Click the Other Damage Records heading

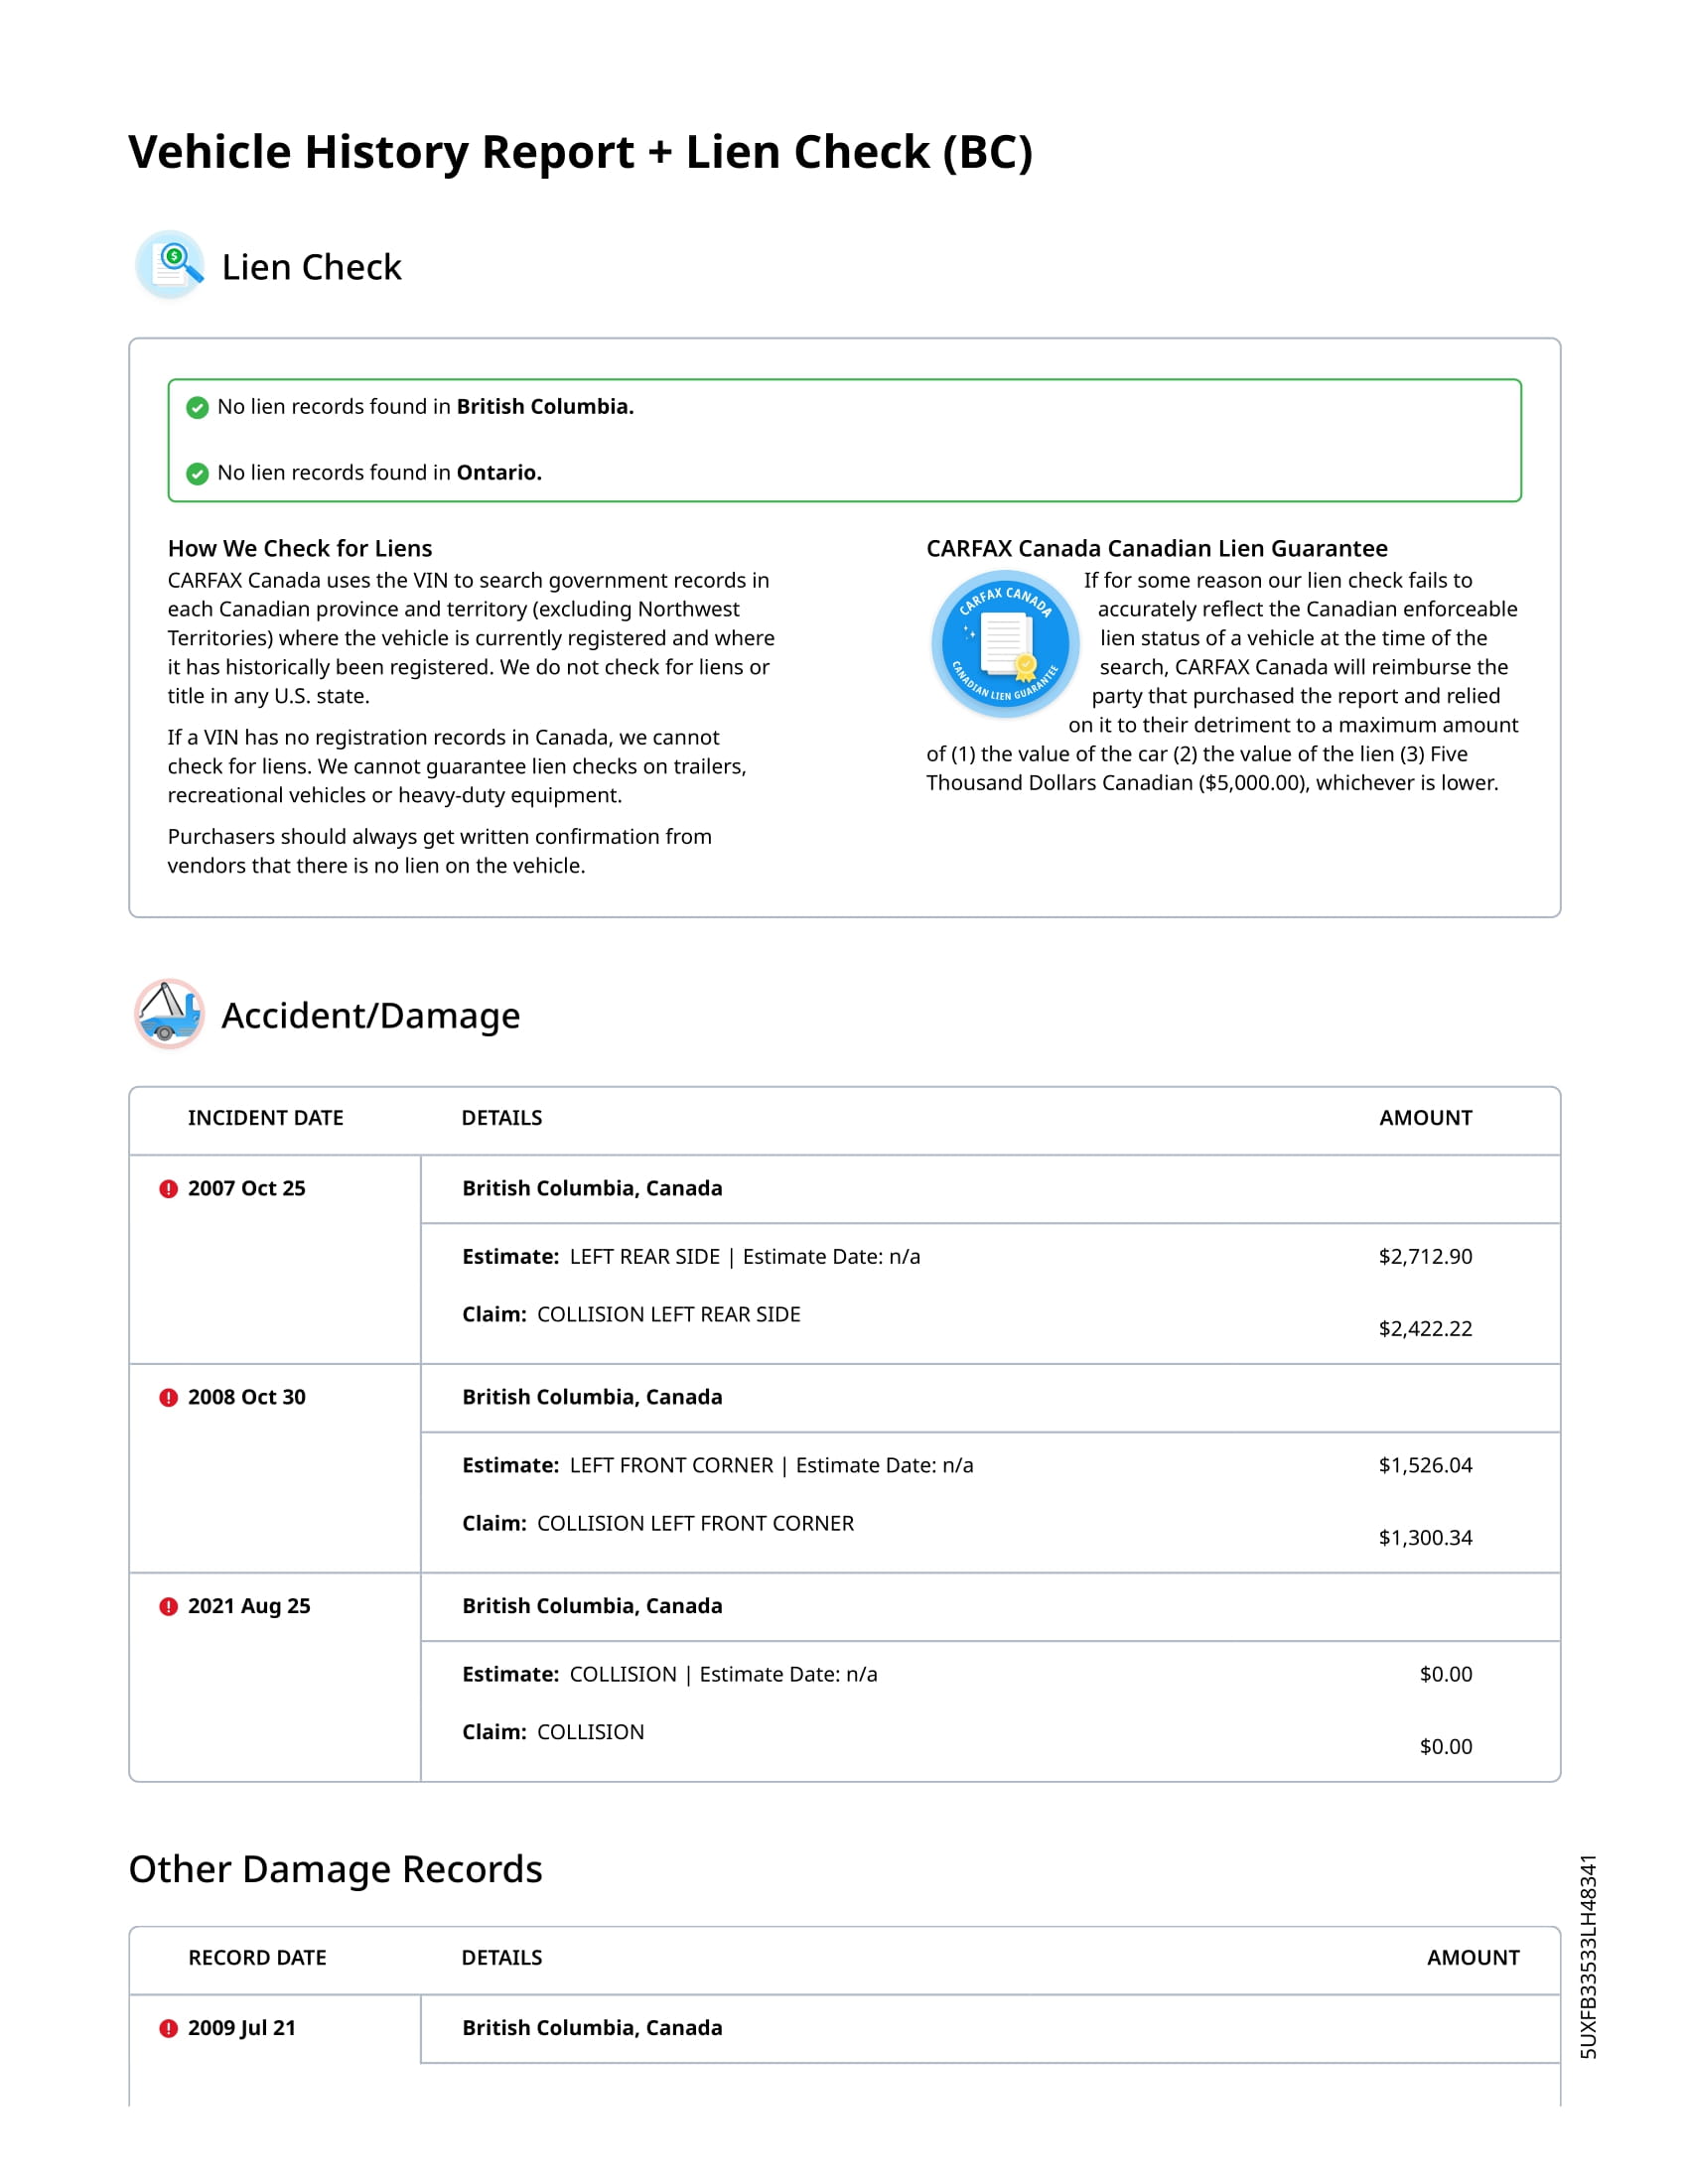click(335, 1869)
